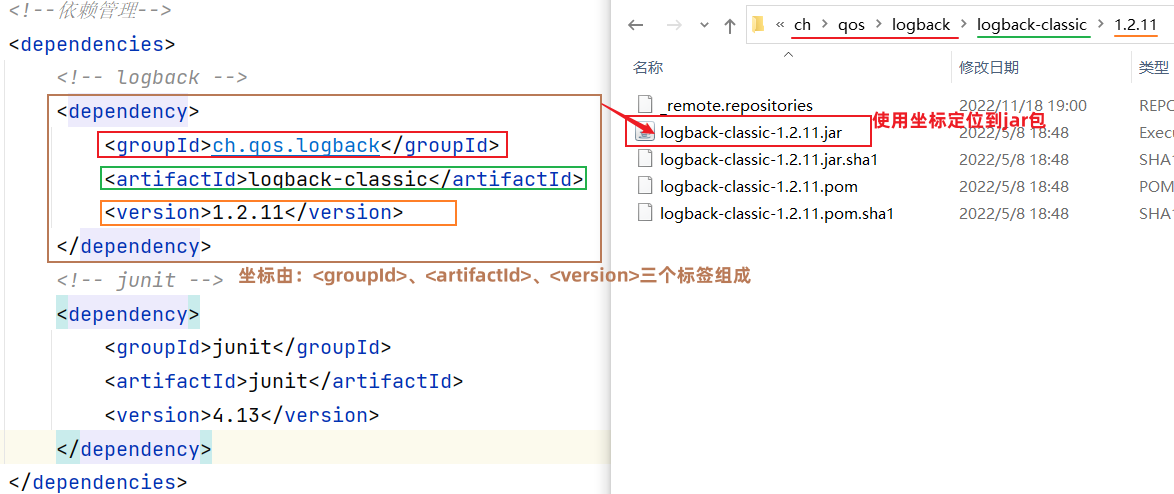The width and height of the screenshot is (1174, 494).
Task: Show hidden path via '«' breadcrumb overflow
Action: pos(780,25)
